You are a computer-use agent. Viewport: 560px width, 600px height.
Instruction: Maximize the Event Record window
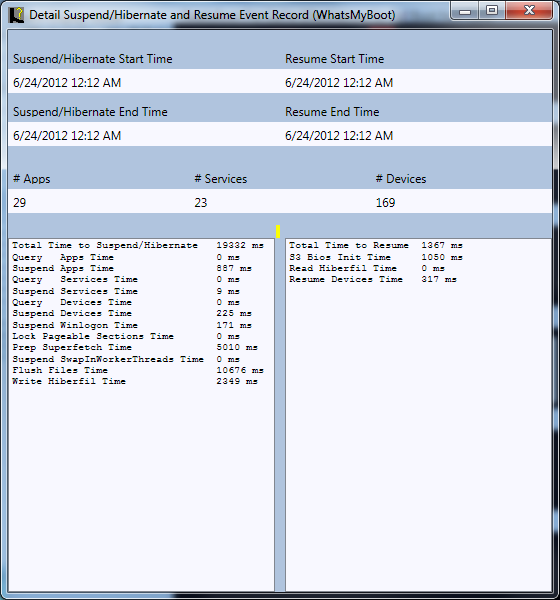tap(492, 11)
